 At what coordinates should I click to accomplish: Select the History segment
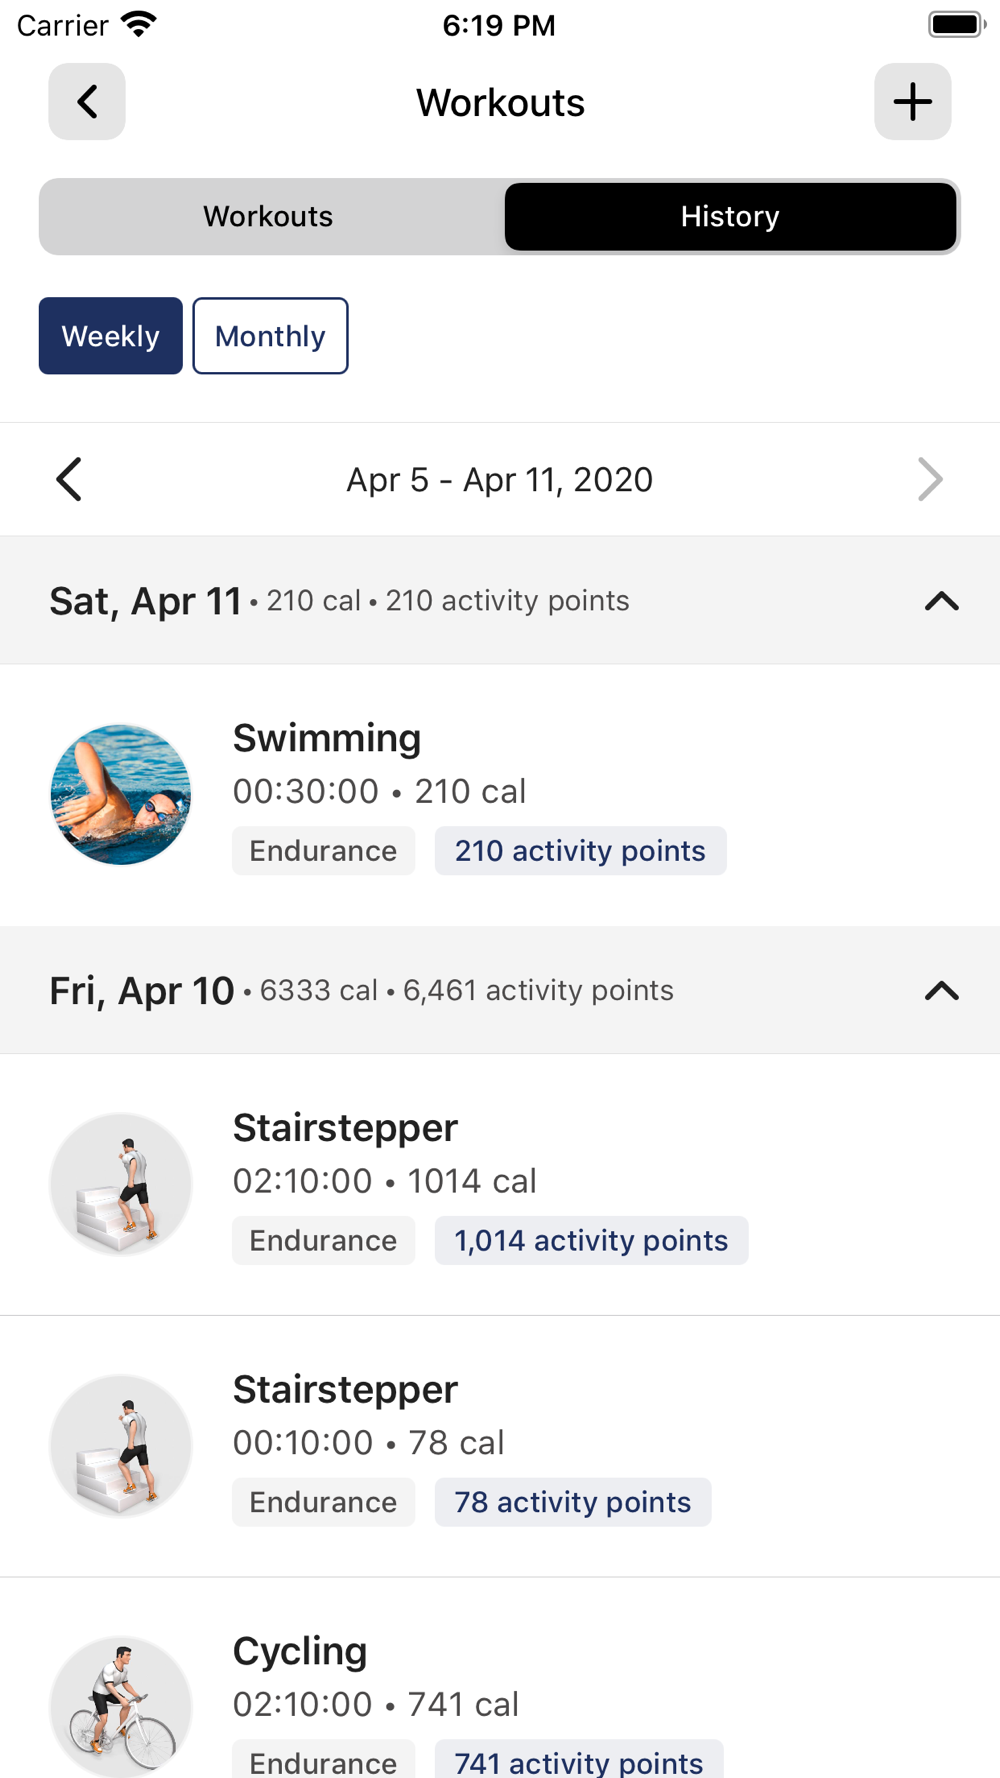coord(730,217)
